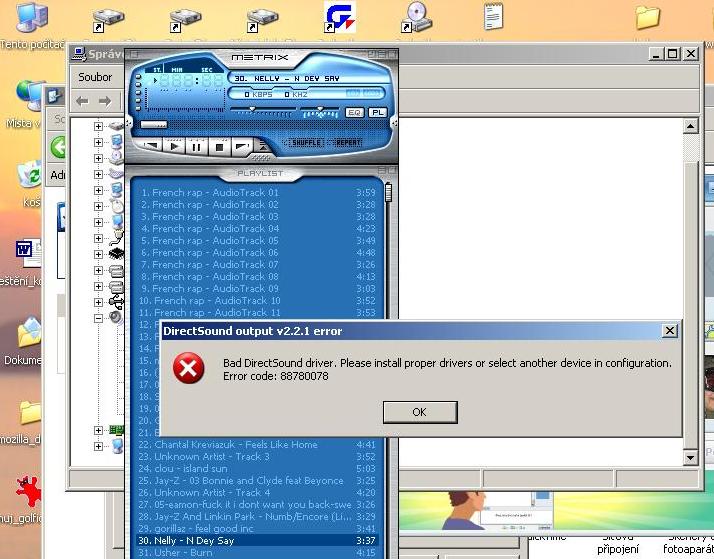
Task: Open the text document icon on desktop
Action: coord(493,16)
